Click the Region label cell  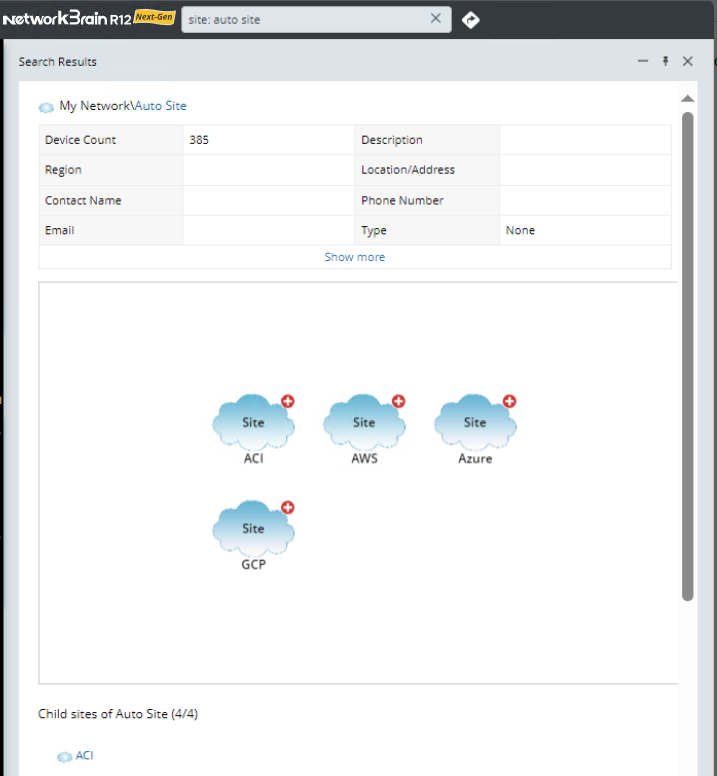coord(111,170)
